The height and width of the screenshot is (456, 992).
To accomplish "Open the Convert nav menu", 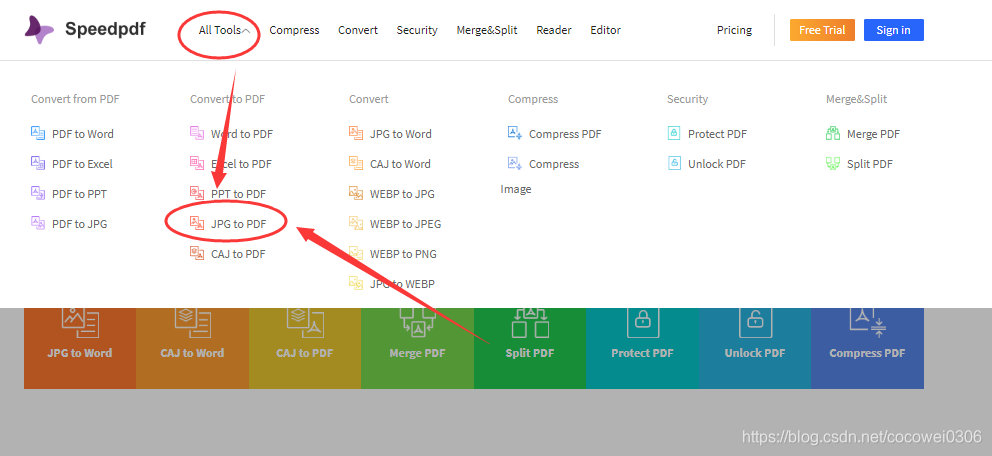I will coord(357,30).
